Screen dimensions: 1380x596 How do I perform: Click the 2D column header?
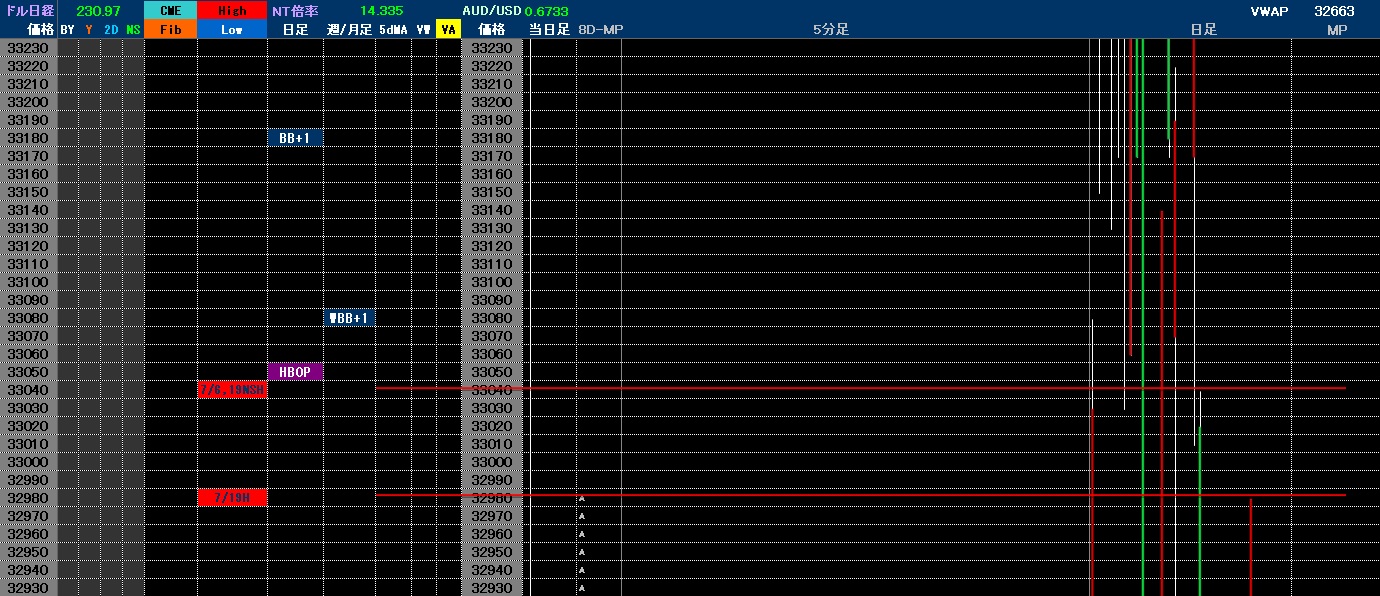click(111, 30)
